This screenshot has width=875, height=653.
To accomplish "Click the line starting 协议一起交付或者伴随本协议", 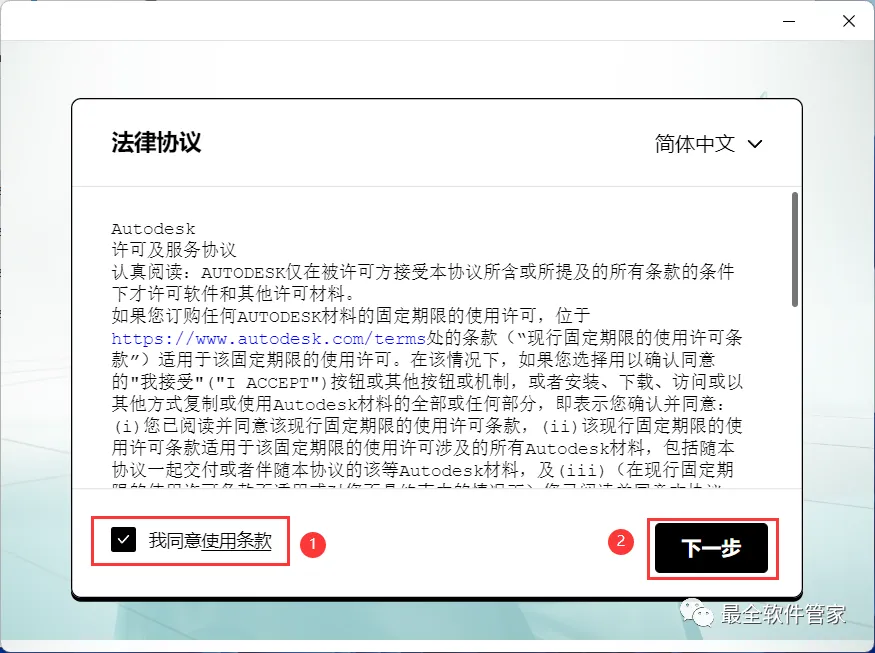I will click(422, 470).
